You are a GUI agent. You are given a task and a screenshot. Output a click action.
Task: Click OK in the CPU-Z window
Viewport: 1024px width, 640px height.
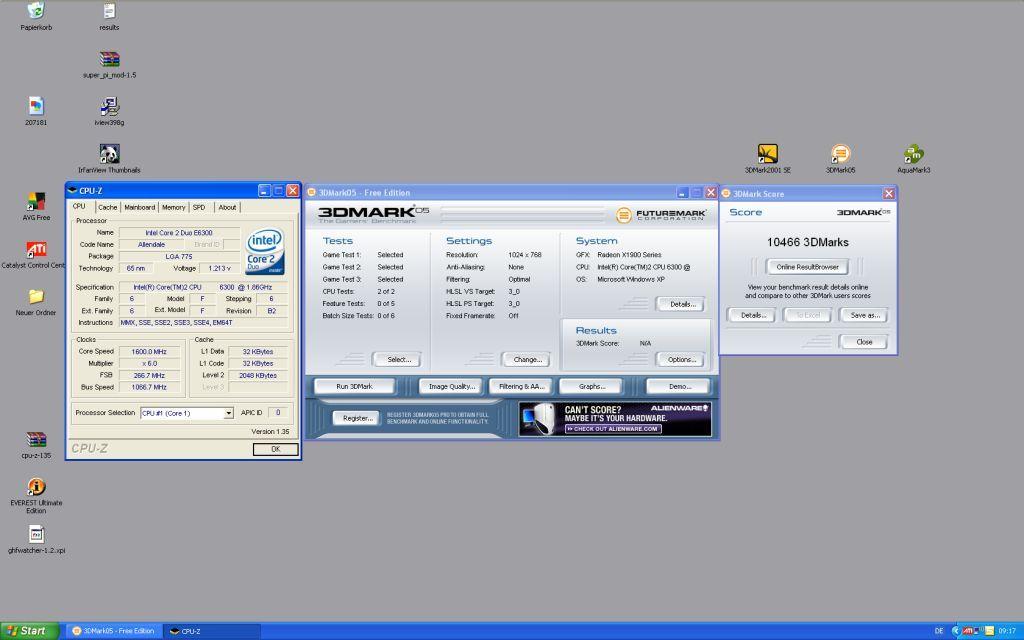pyautogui.click(x=276, y=449)
